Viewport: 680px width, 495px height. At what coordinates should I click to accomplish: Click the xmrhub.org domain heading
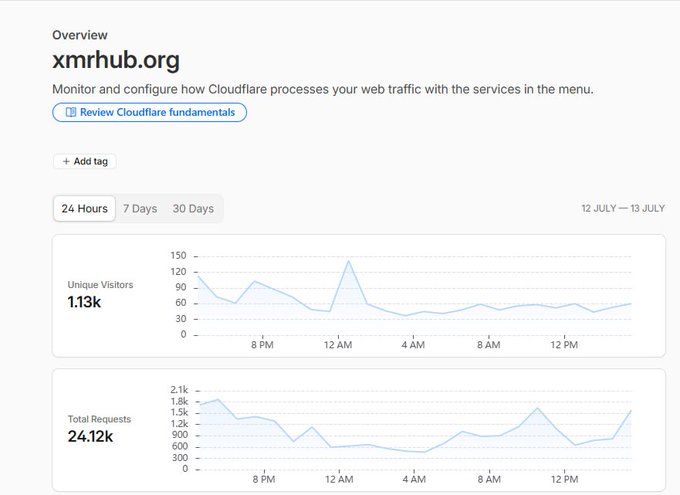point(116,60)
